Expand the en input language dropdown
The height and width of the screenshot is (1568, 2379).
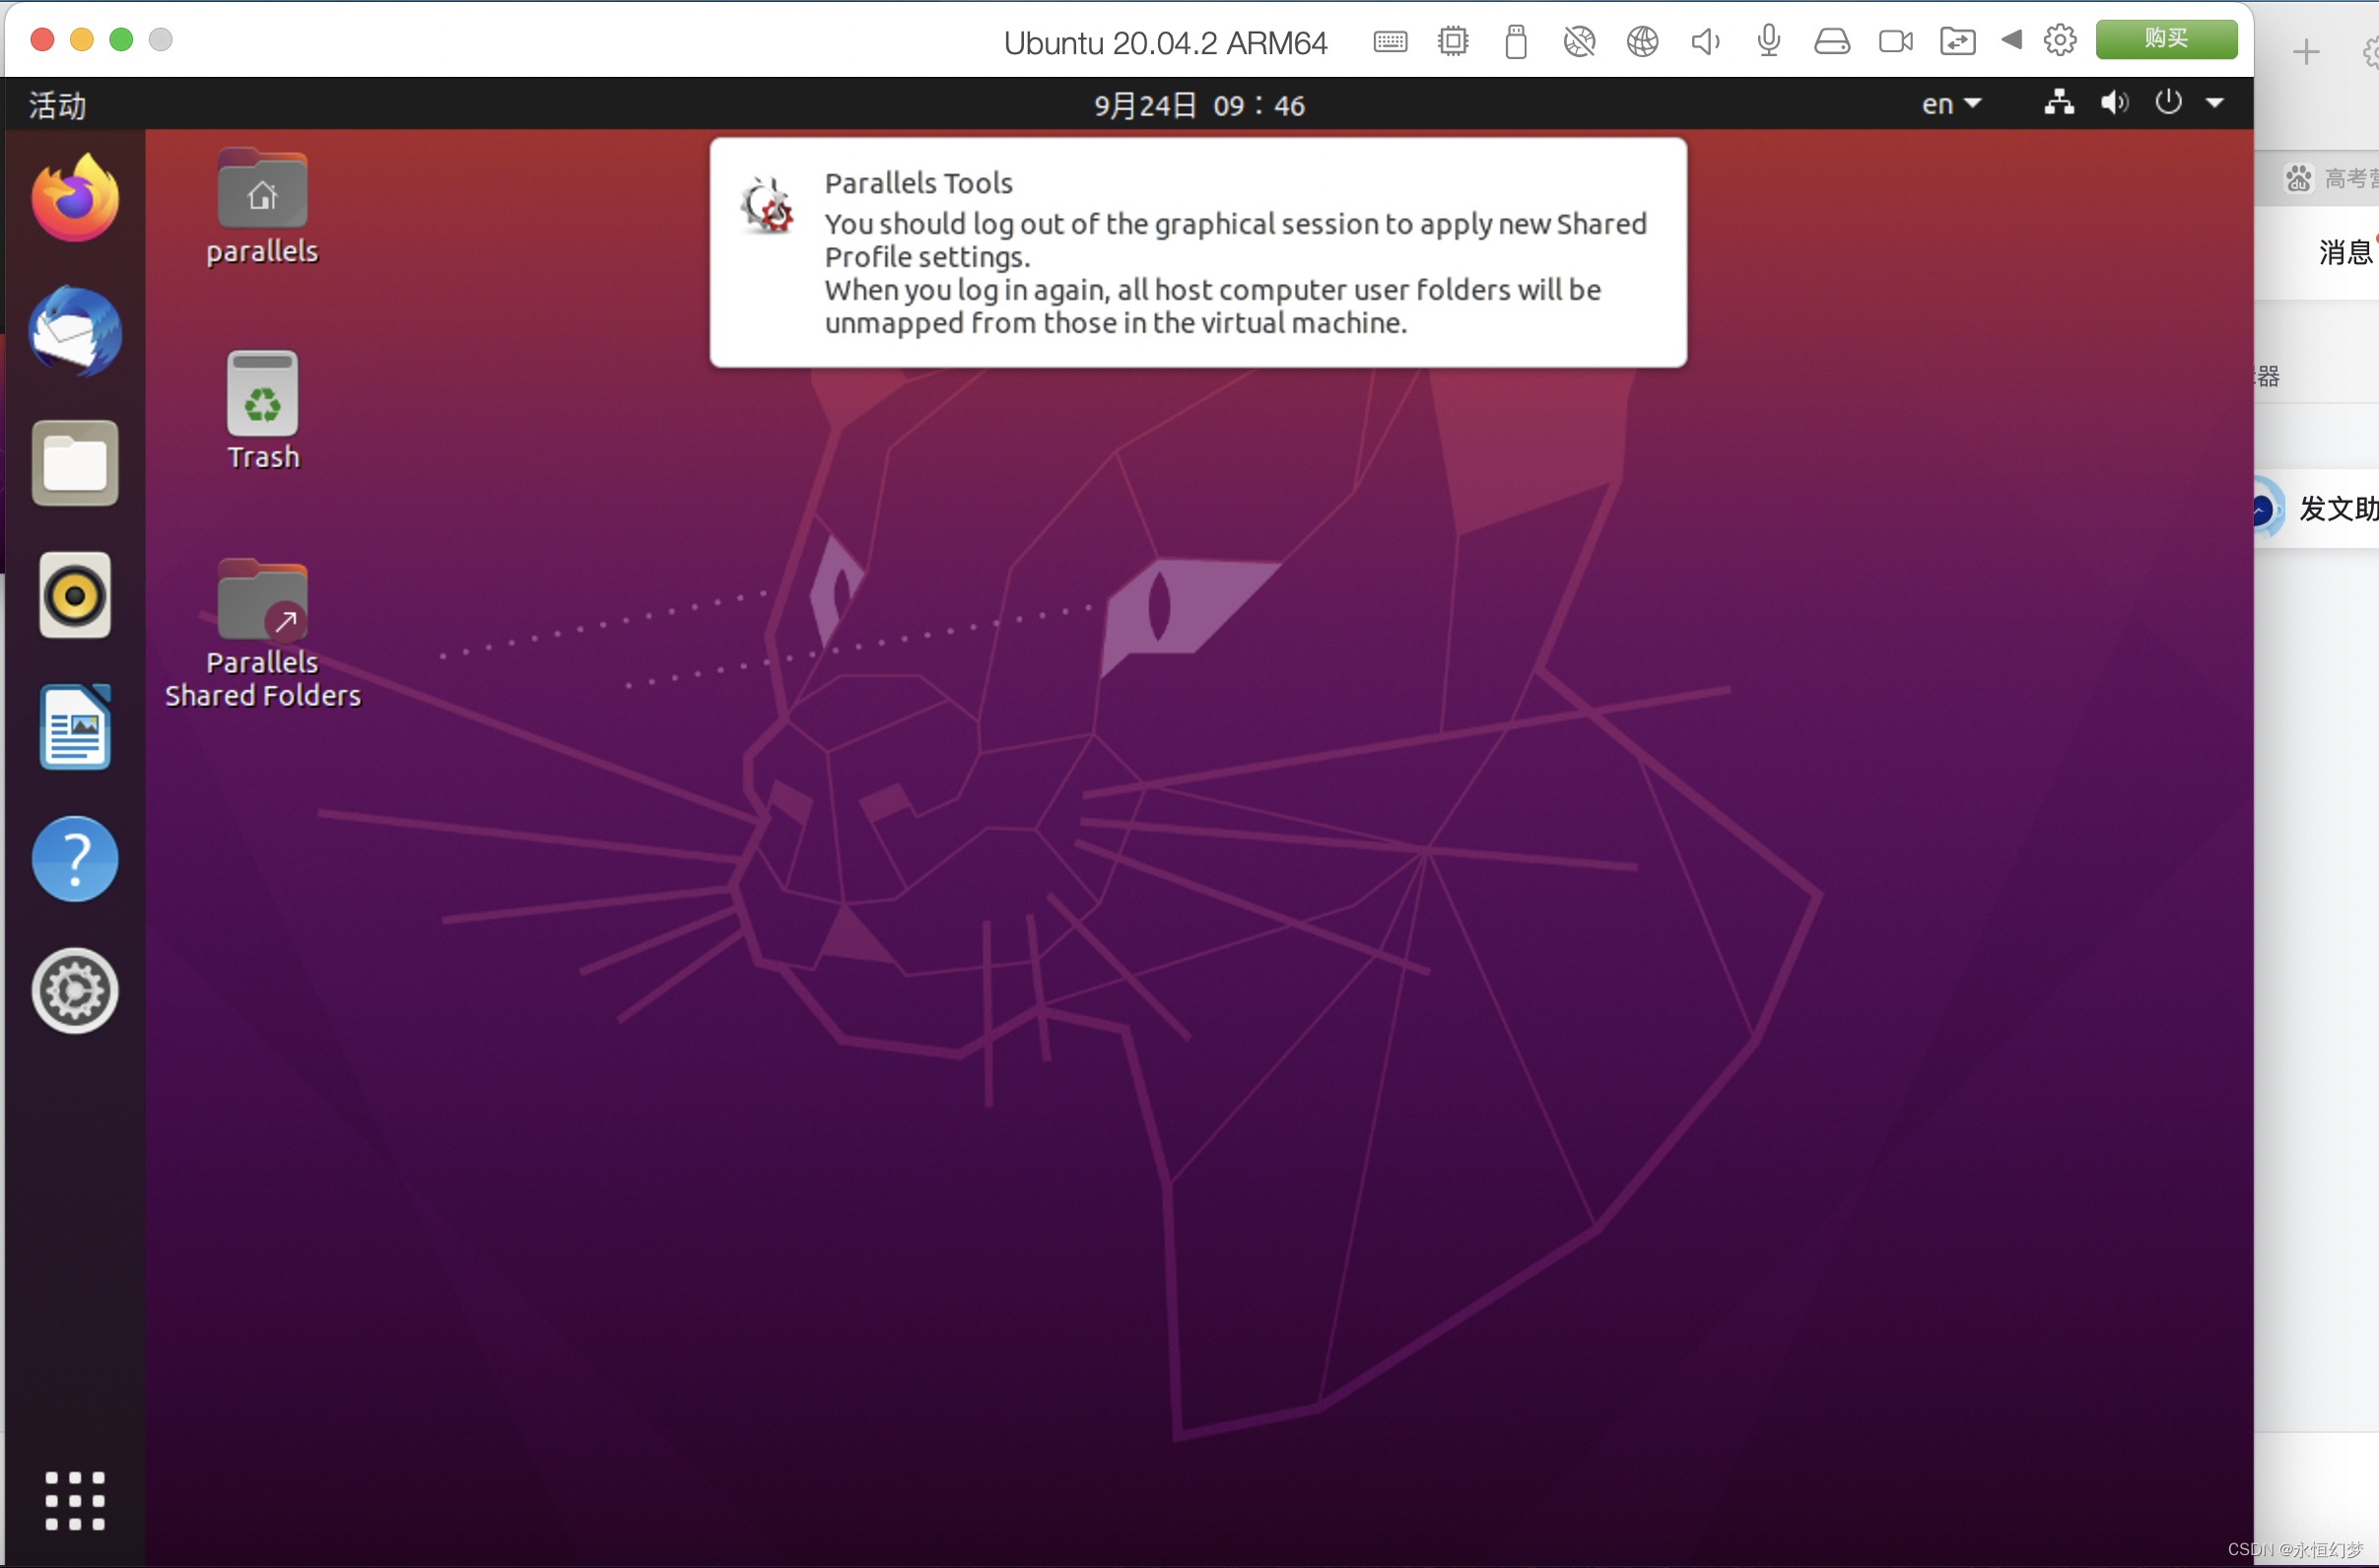pos(1951,104)
